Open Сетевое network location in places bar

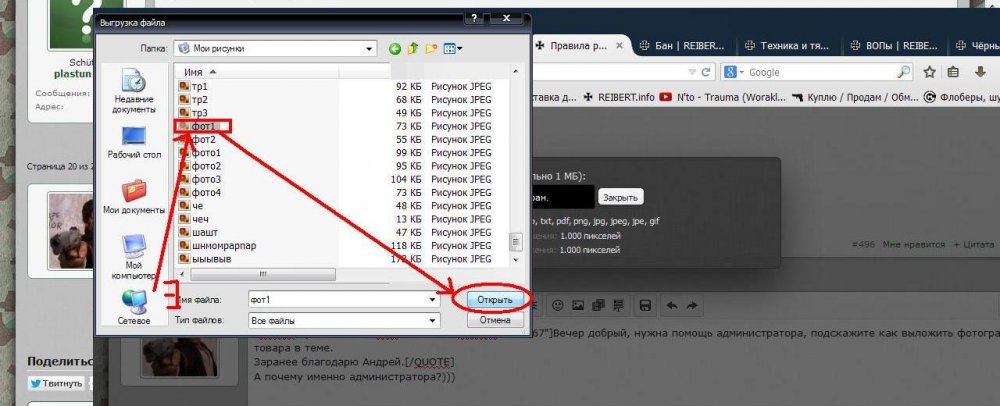click(134, 307)
